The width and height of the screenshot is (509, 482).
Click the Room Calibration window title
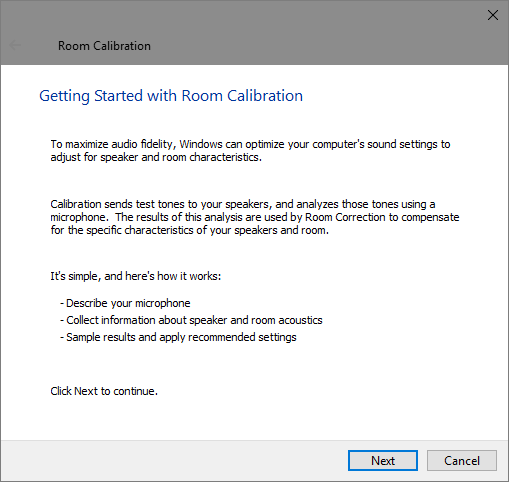(104, 46)
